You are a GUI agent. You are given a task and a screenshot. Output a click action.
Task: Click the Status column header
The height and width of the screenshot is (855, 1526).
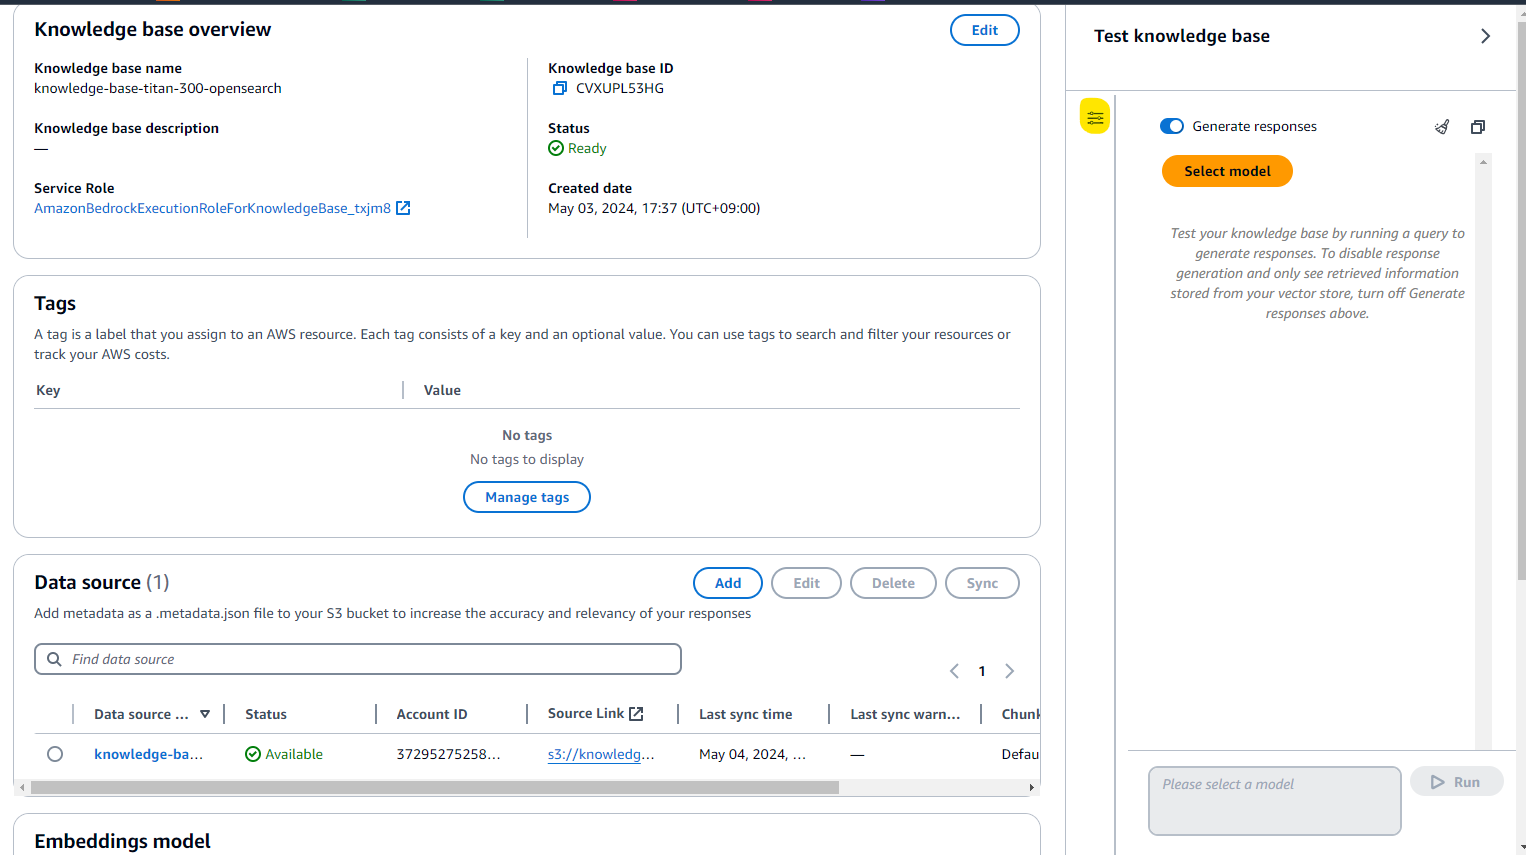point(266,714)
